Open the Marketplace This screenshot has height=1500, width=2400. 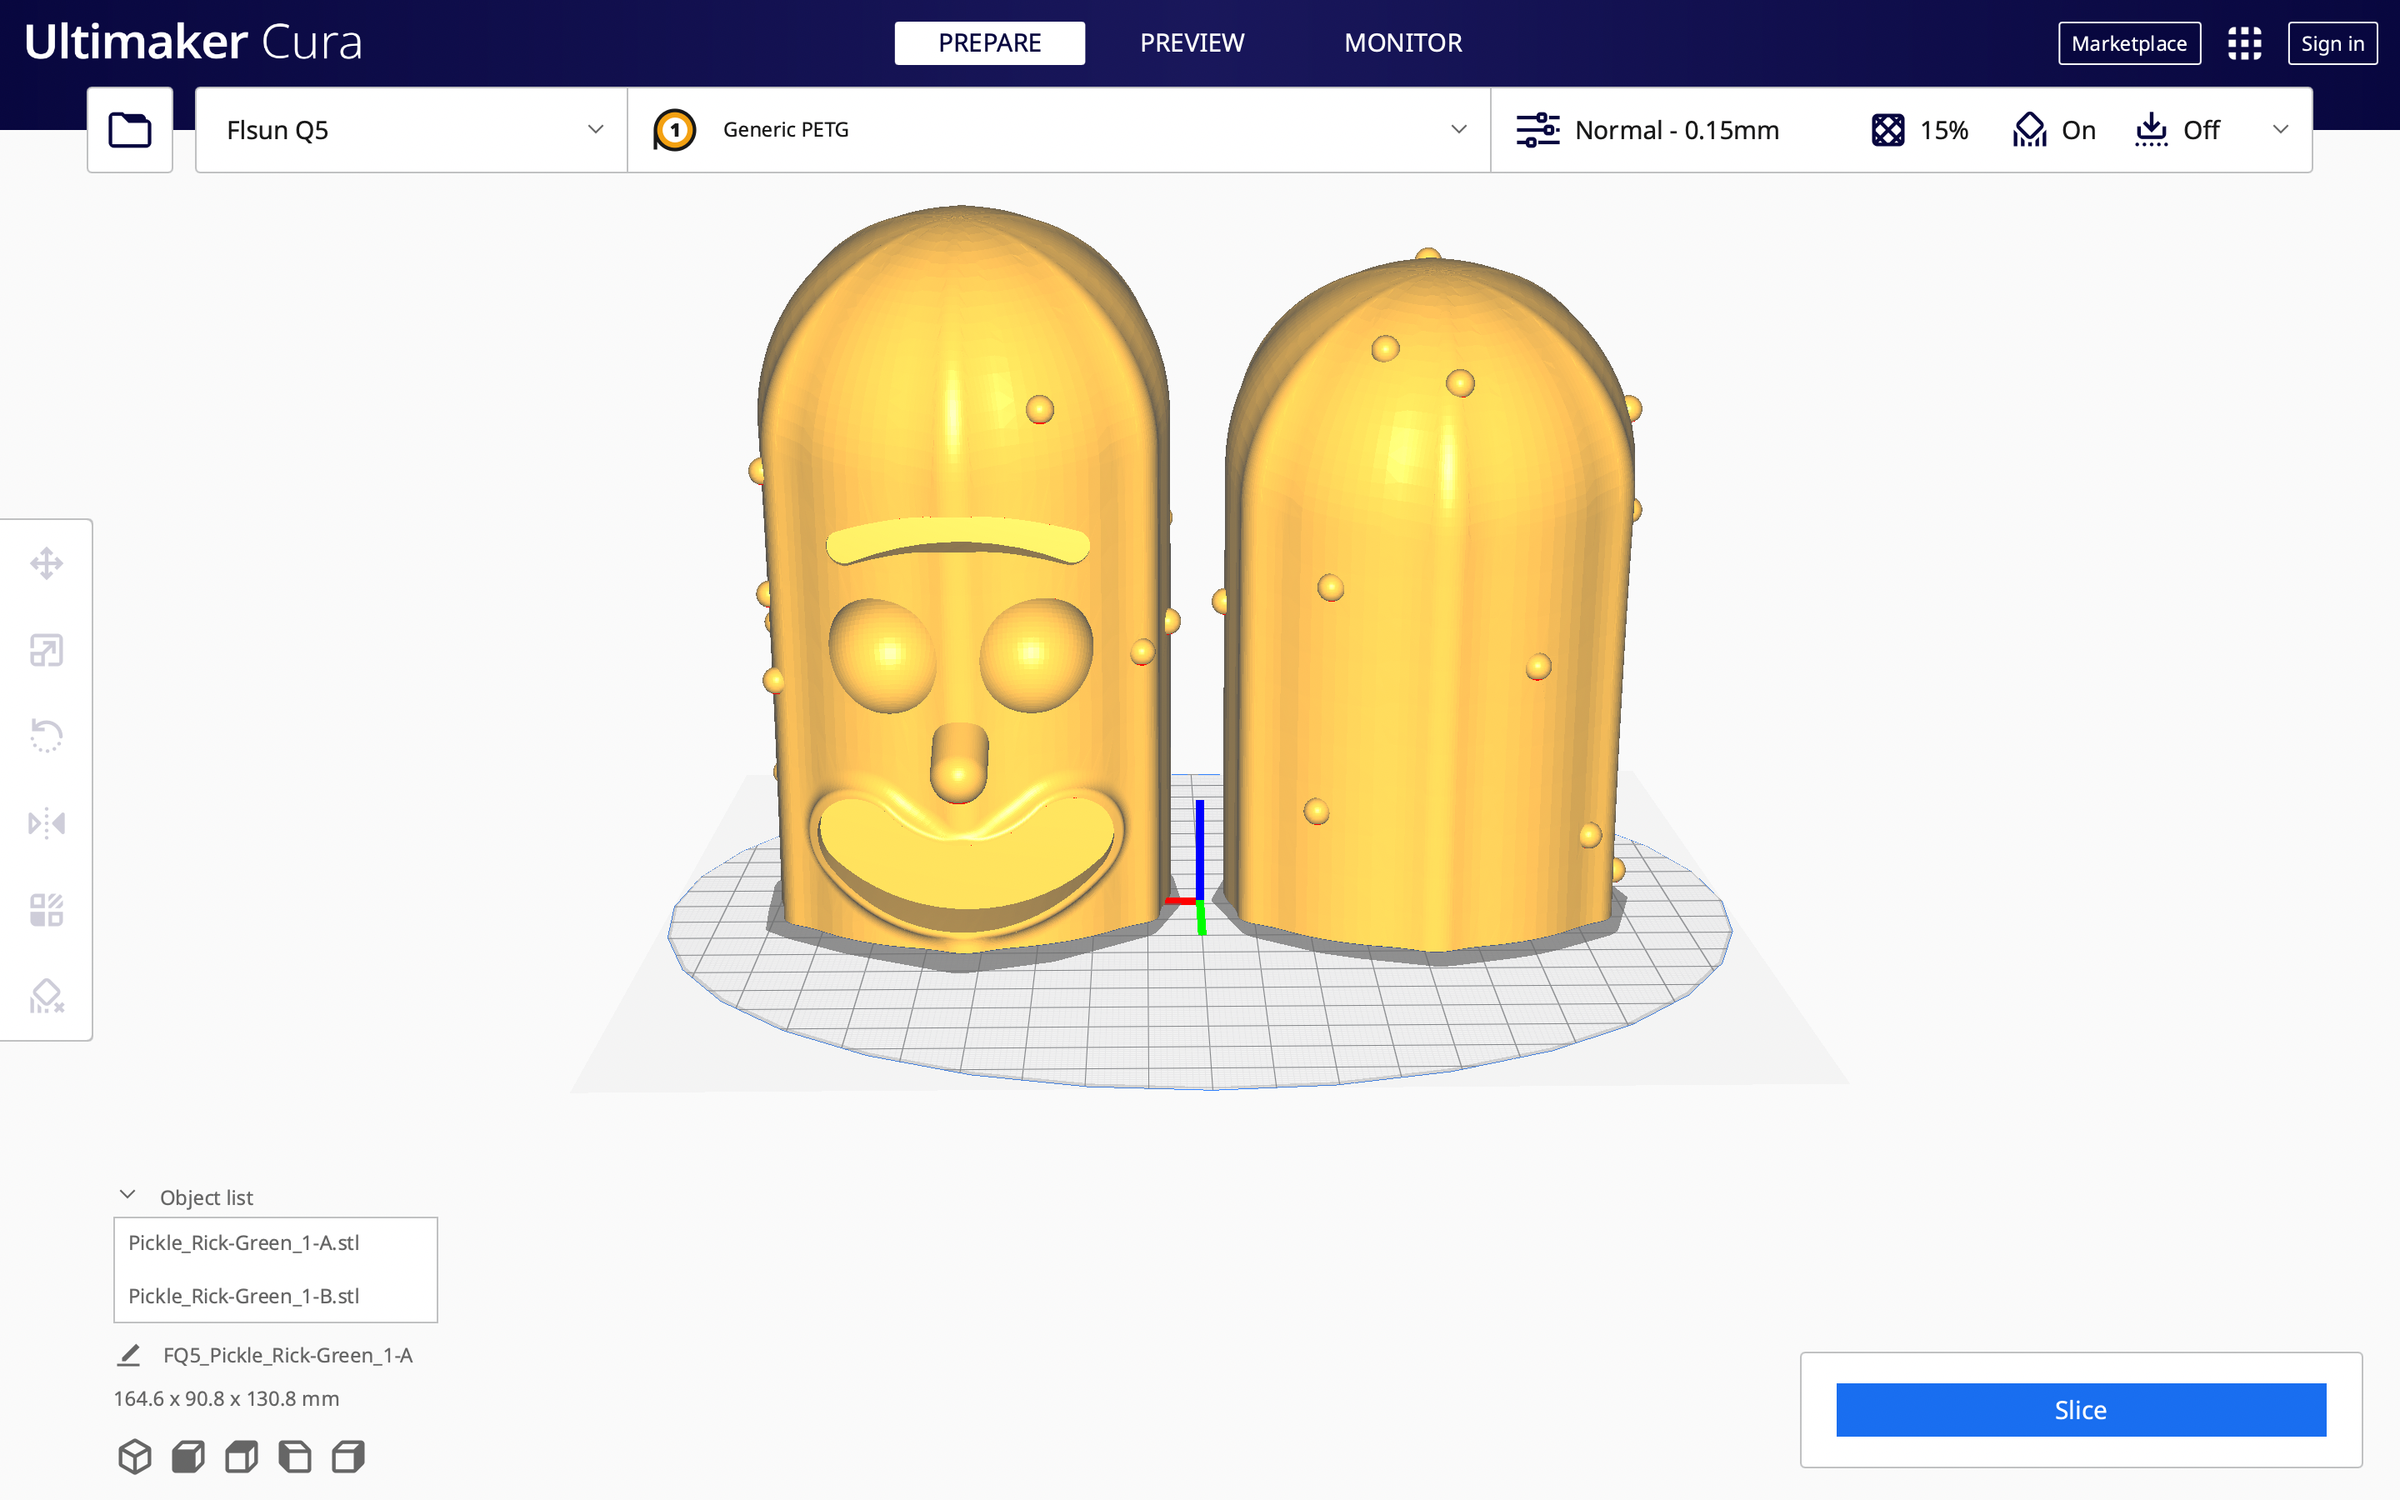pos(2128,43)
